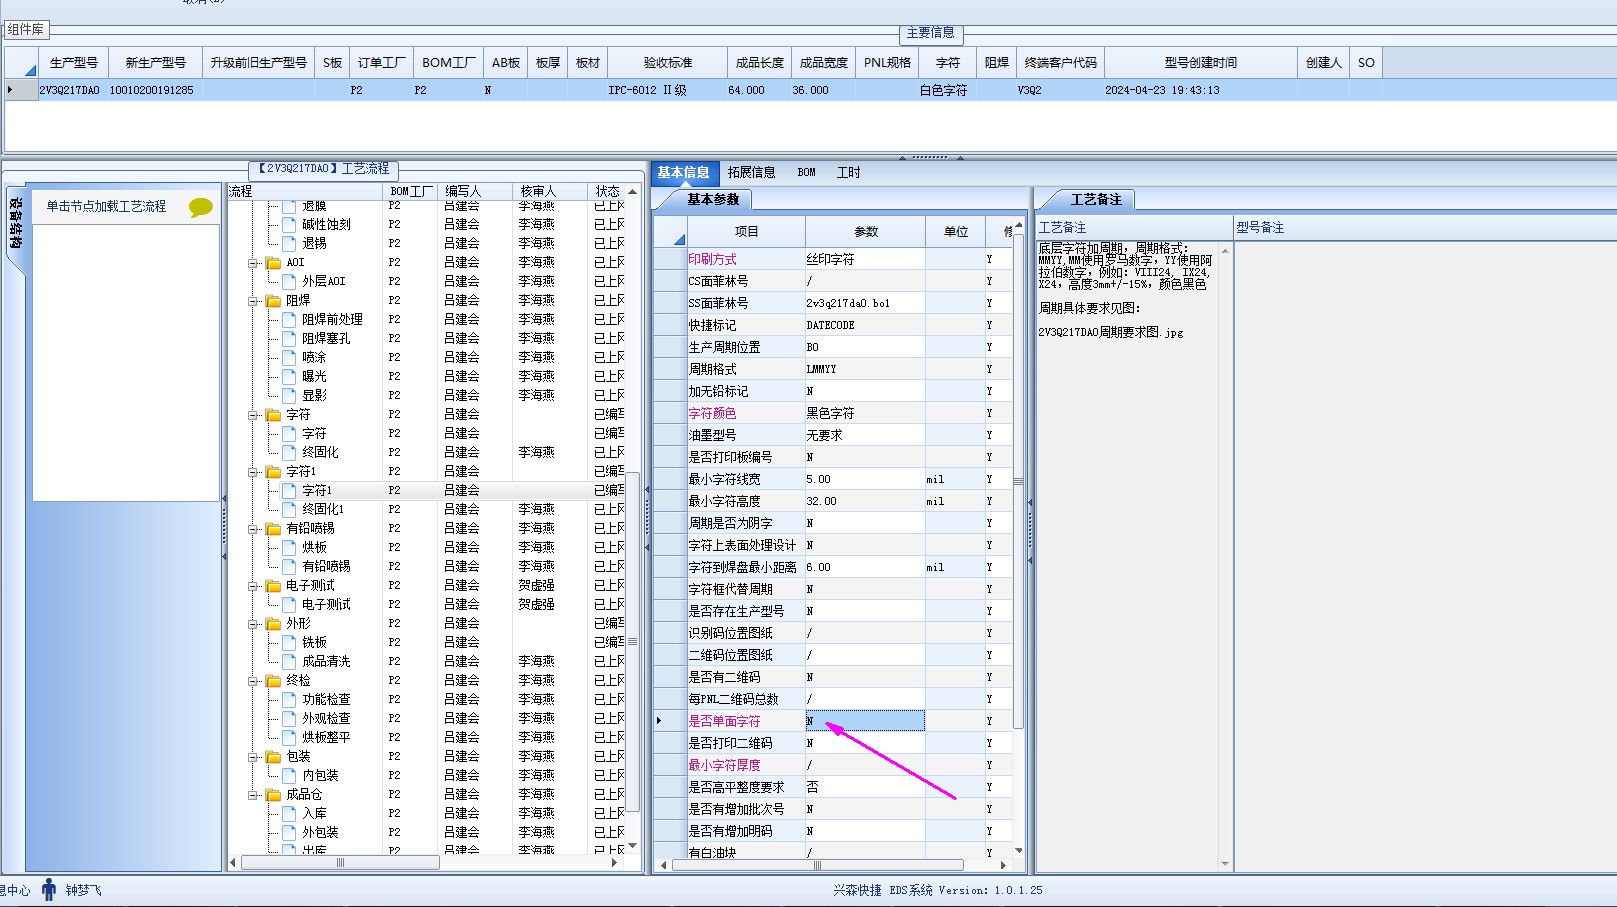Select the 基本参数 panel tab
This screenshot has width=1617, height=907.
(x=713, y=200)
